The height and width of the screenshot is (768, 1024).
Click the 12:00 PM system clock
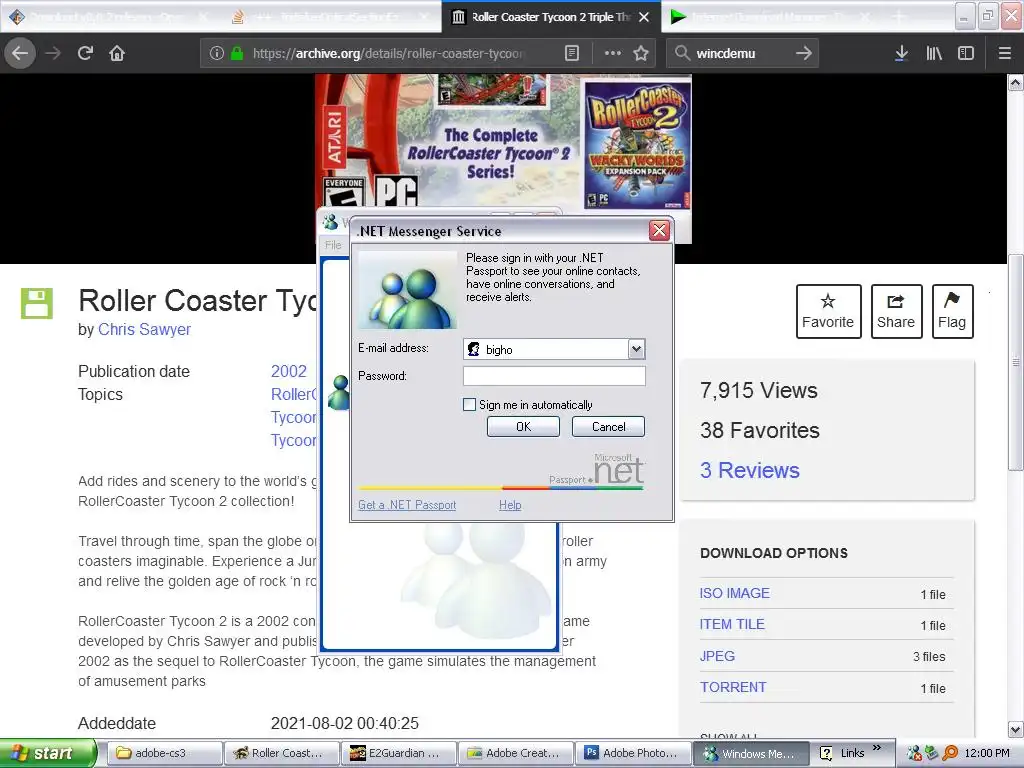(x=987, y=753)
